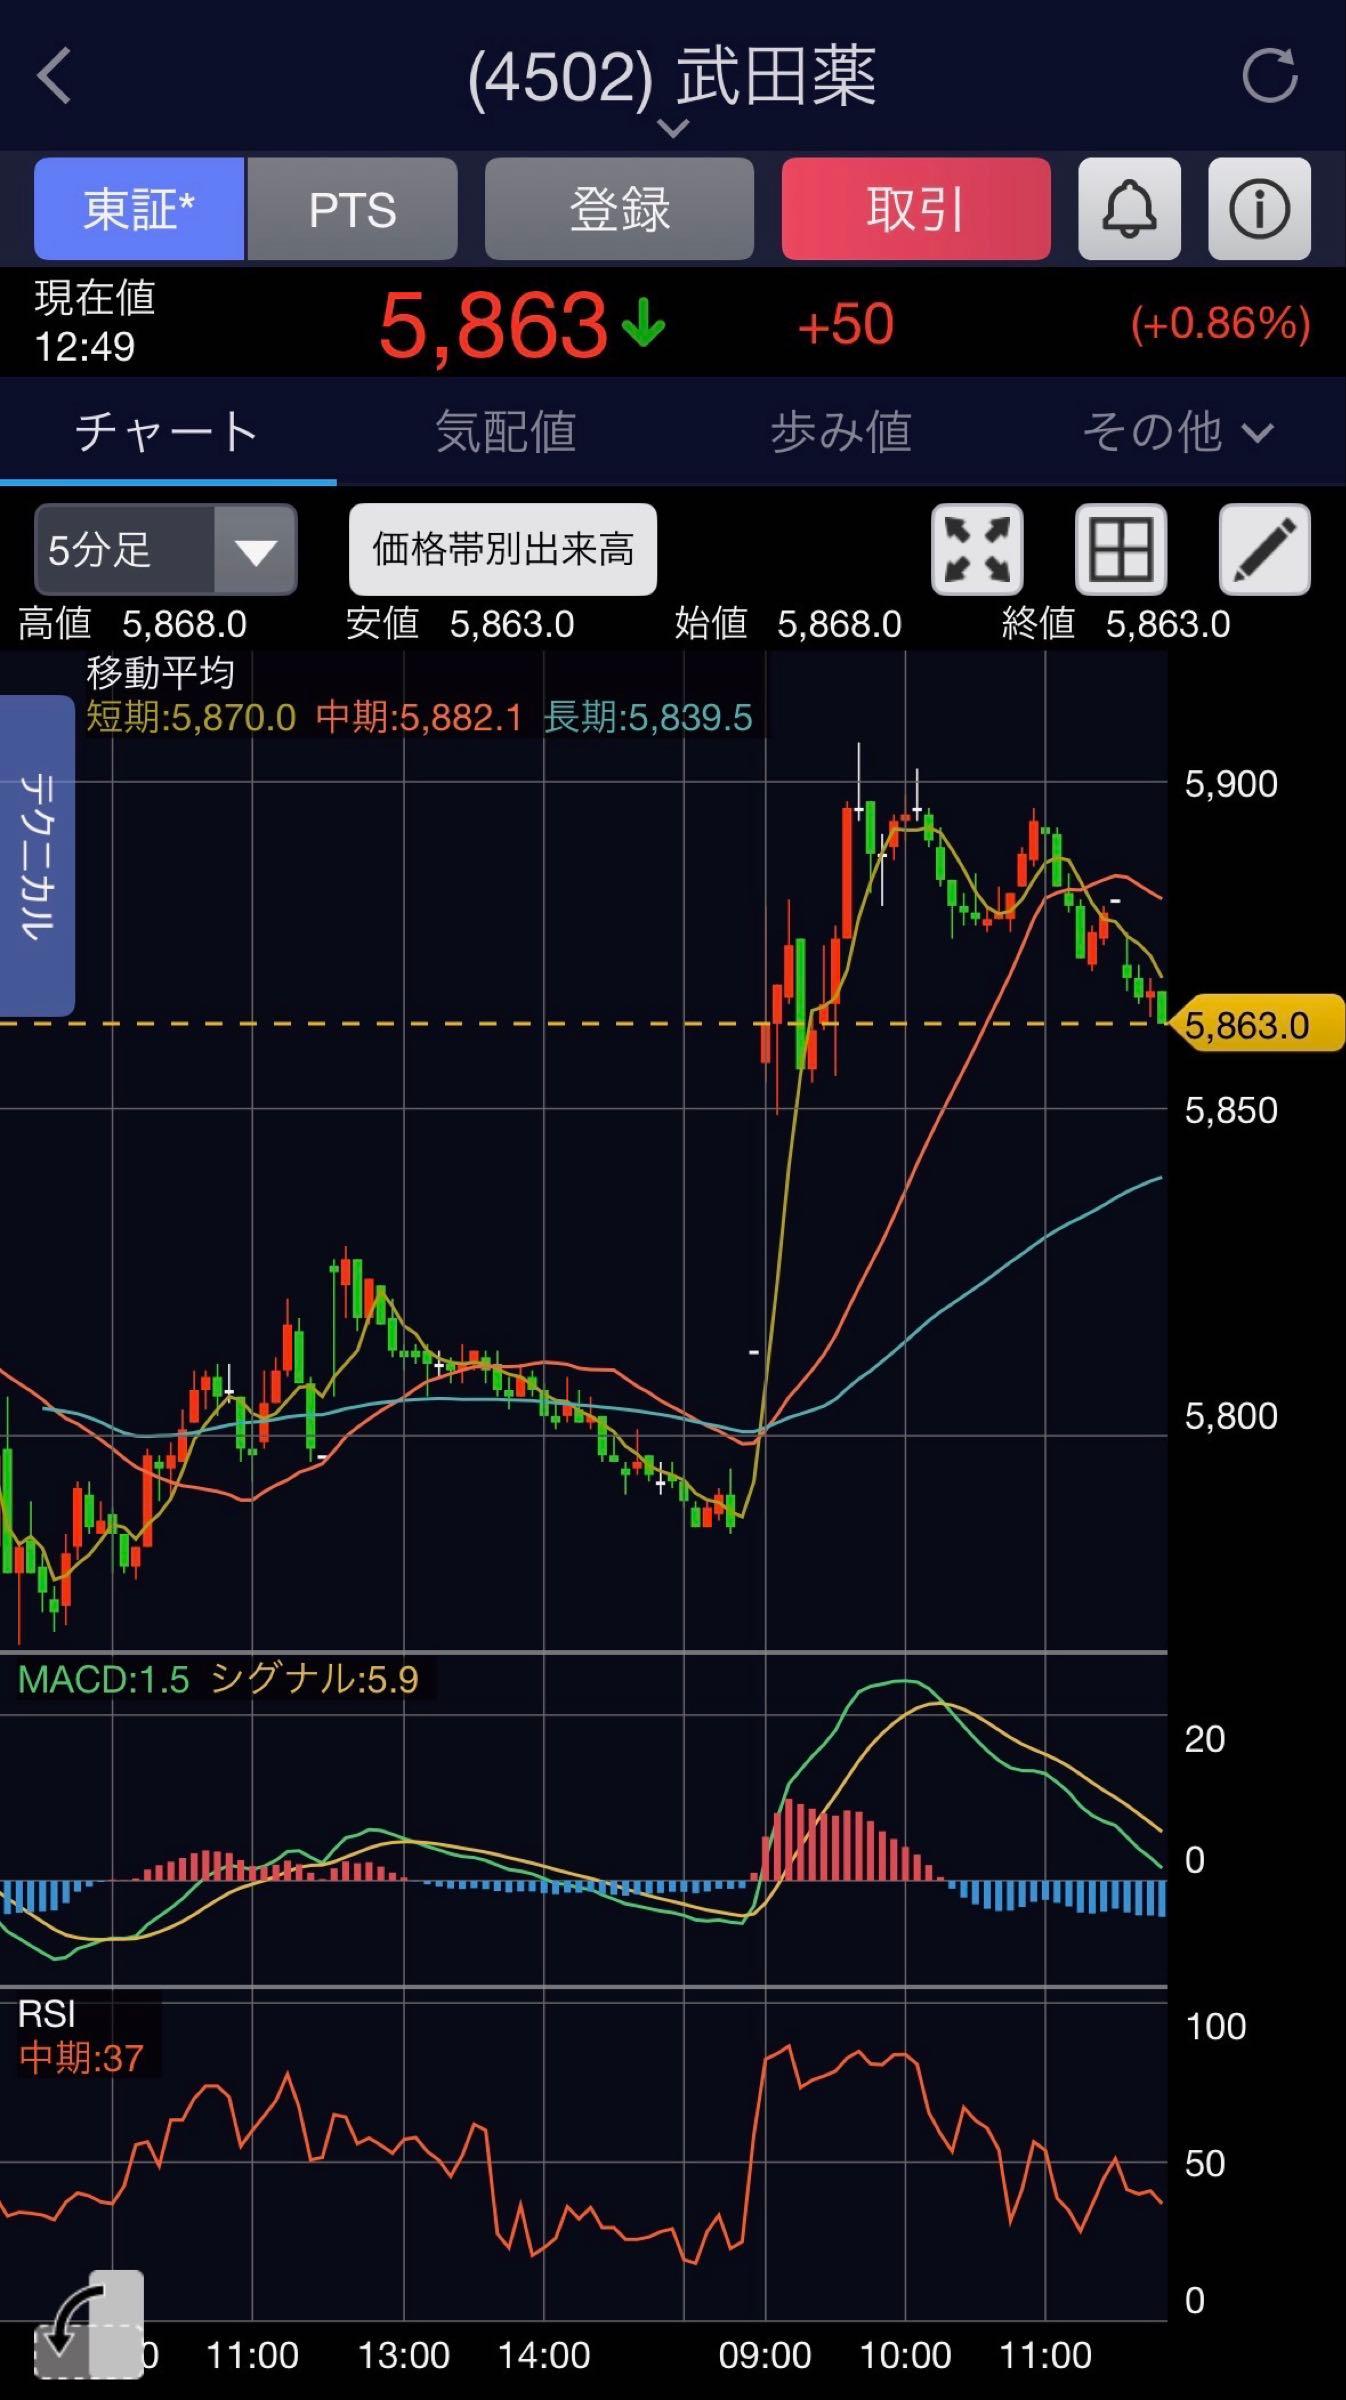Tap the 移動平均 indicator label
Image resolution: width=1346 pixels, height=2400 pixels.
(160, 673)
